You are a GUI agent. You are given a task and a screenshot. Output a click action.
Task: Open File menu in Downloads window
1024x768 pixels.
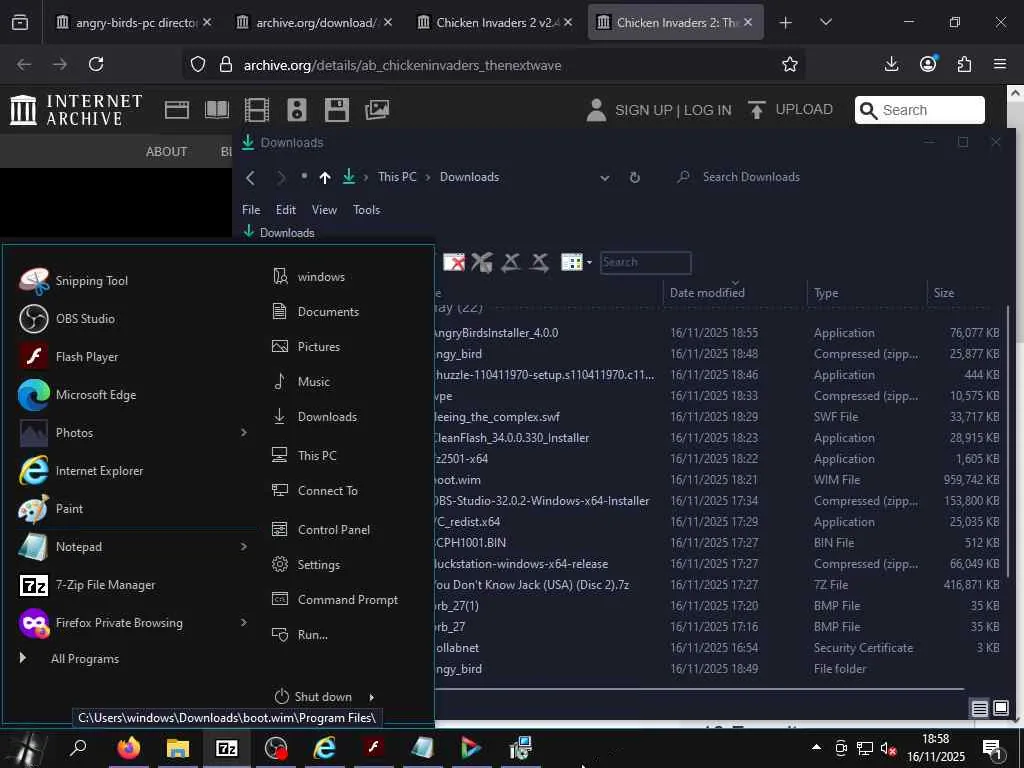tap(251, 210)
